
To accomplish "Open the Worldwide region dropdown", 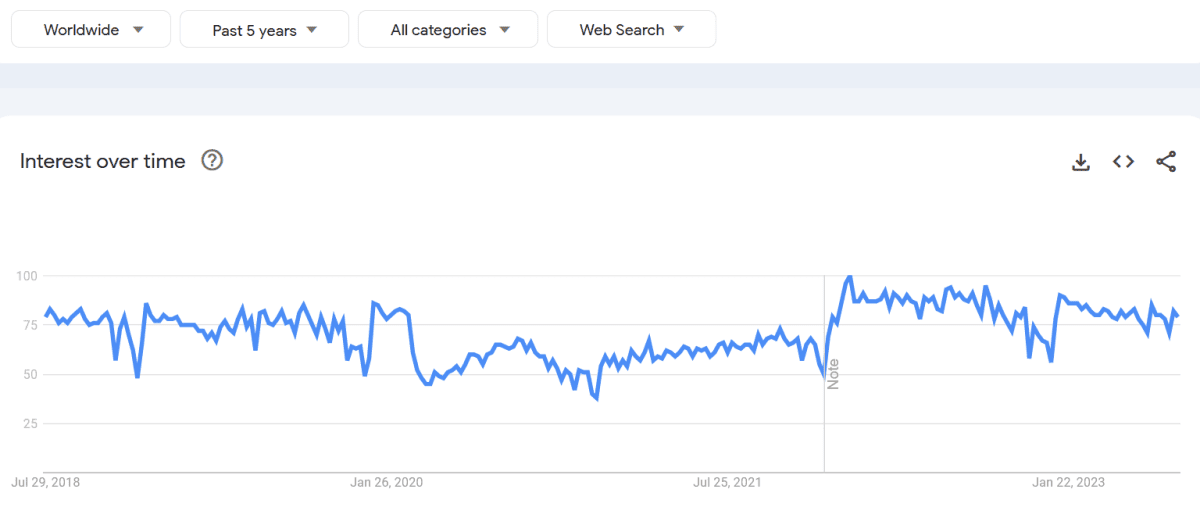I will (91, 30).
